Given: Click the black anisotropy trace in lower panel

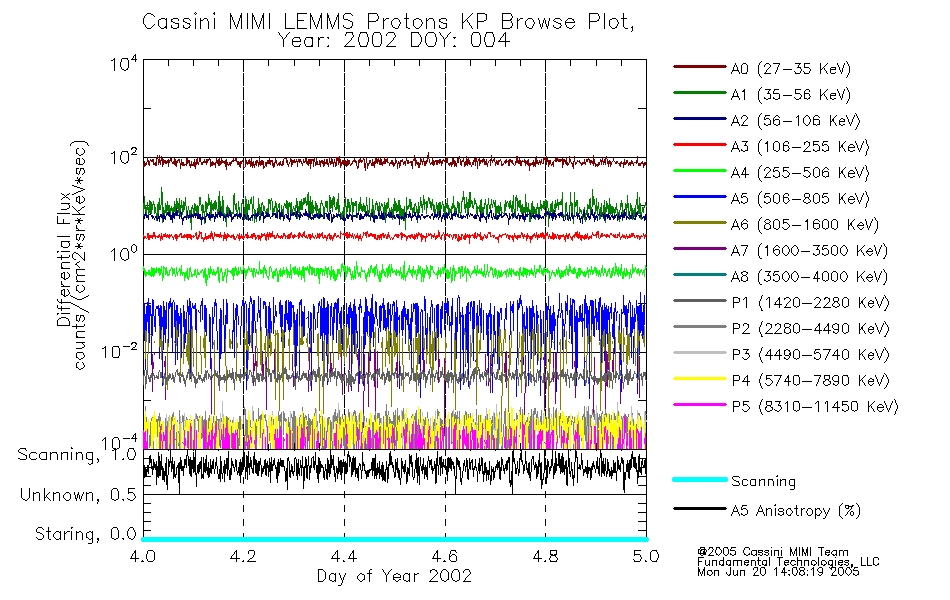Looking at the screenshot, I should point(394,468).
